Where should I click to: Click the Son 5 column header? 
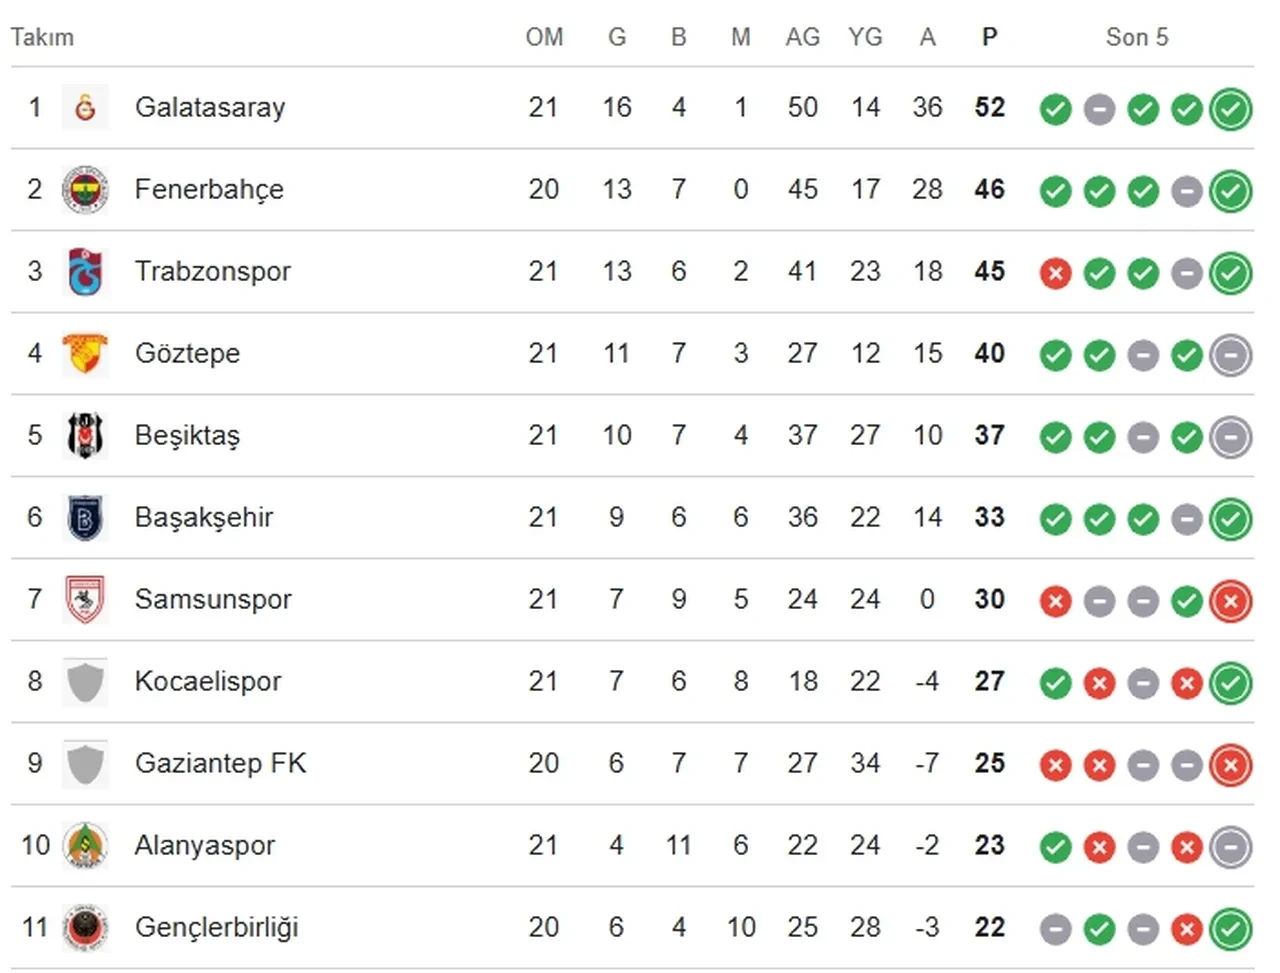[1136, 37]
